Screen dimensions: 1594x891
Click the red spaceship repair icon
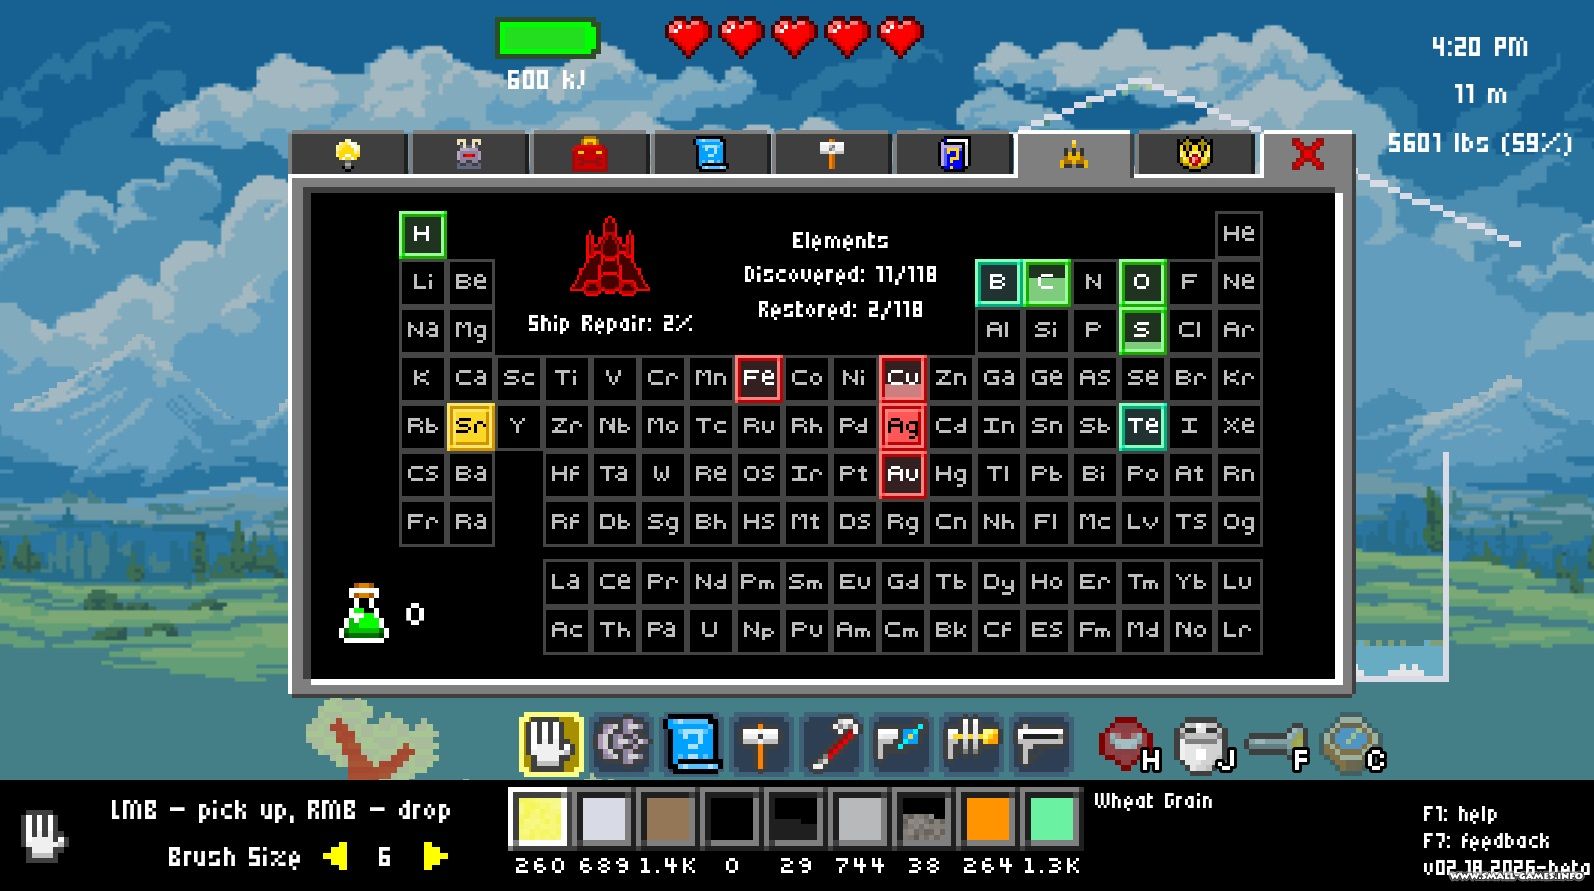[x=610, y=257]
